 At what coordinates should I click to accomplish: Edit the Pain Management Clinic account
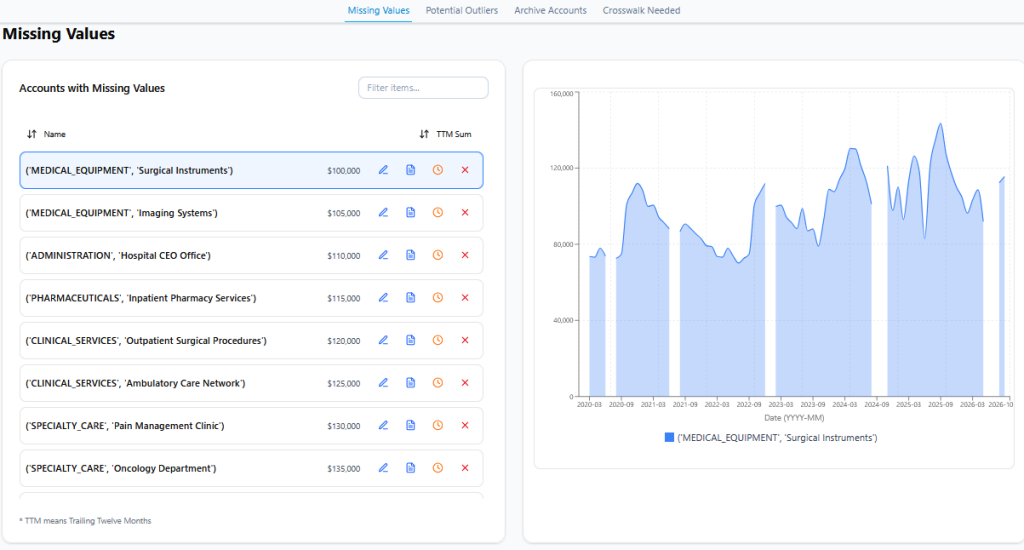coord(383,425)
